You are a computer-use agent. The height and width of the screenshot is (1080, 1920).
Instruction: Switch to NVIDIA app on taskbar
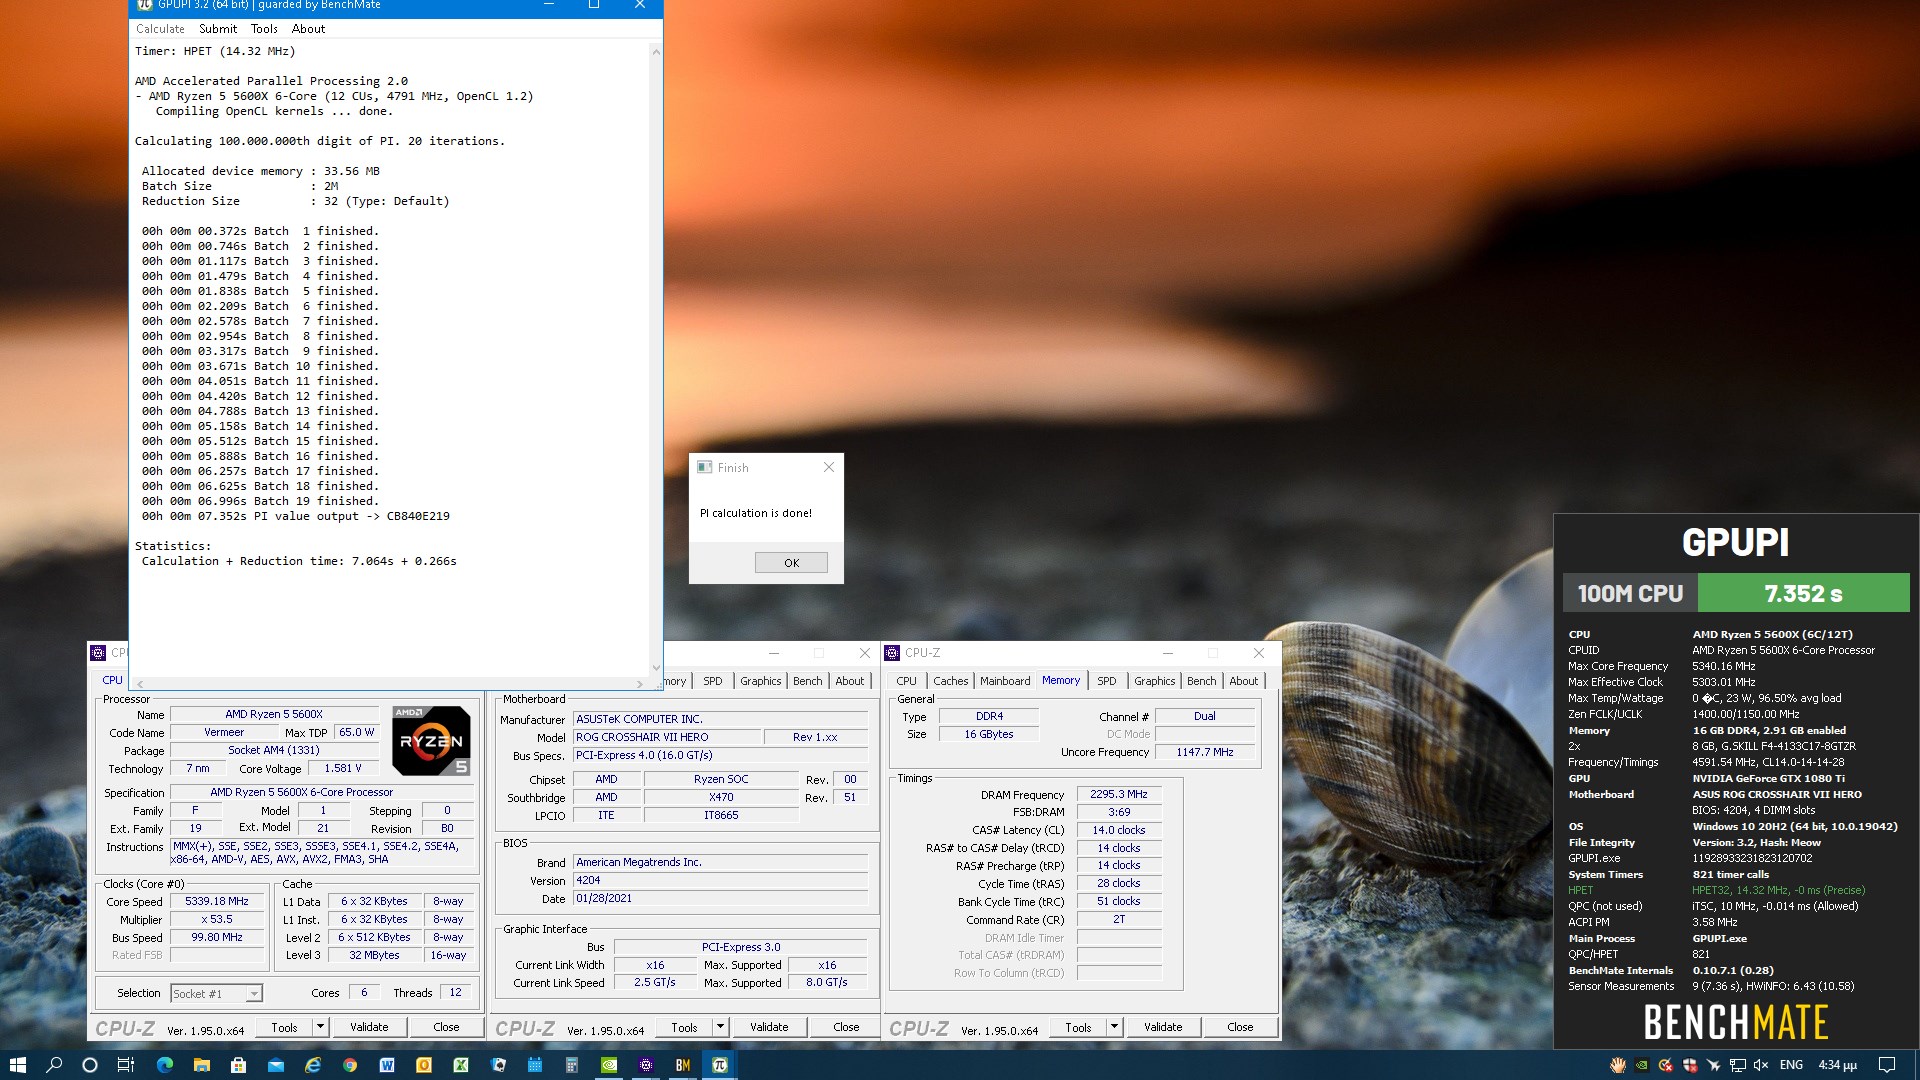click(x=609, y=1065)
